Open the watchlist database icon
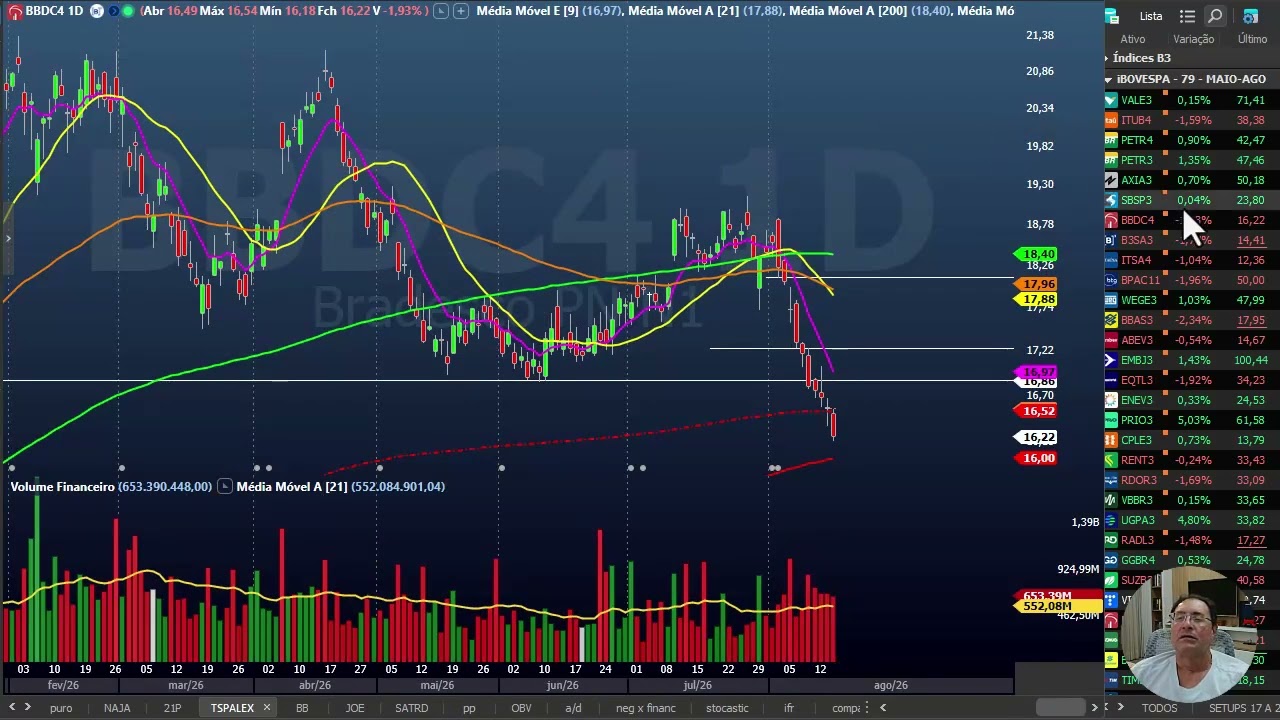Image resolution: width=1280 pixels, height=720 pixels. click(x=1111, y=16)
